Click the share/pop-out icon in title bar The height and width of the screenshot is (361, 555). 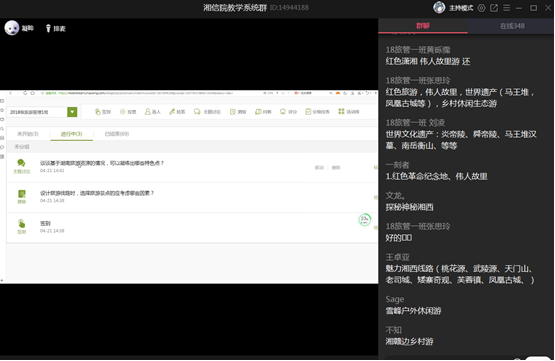tap(494, 8)
